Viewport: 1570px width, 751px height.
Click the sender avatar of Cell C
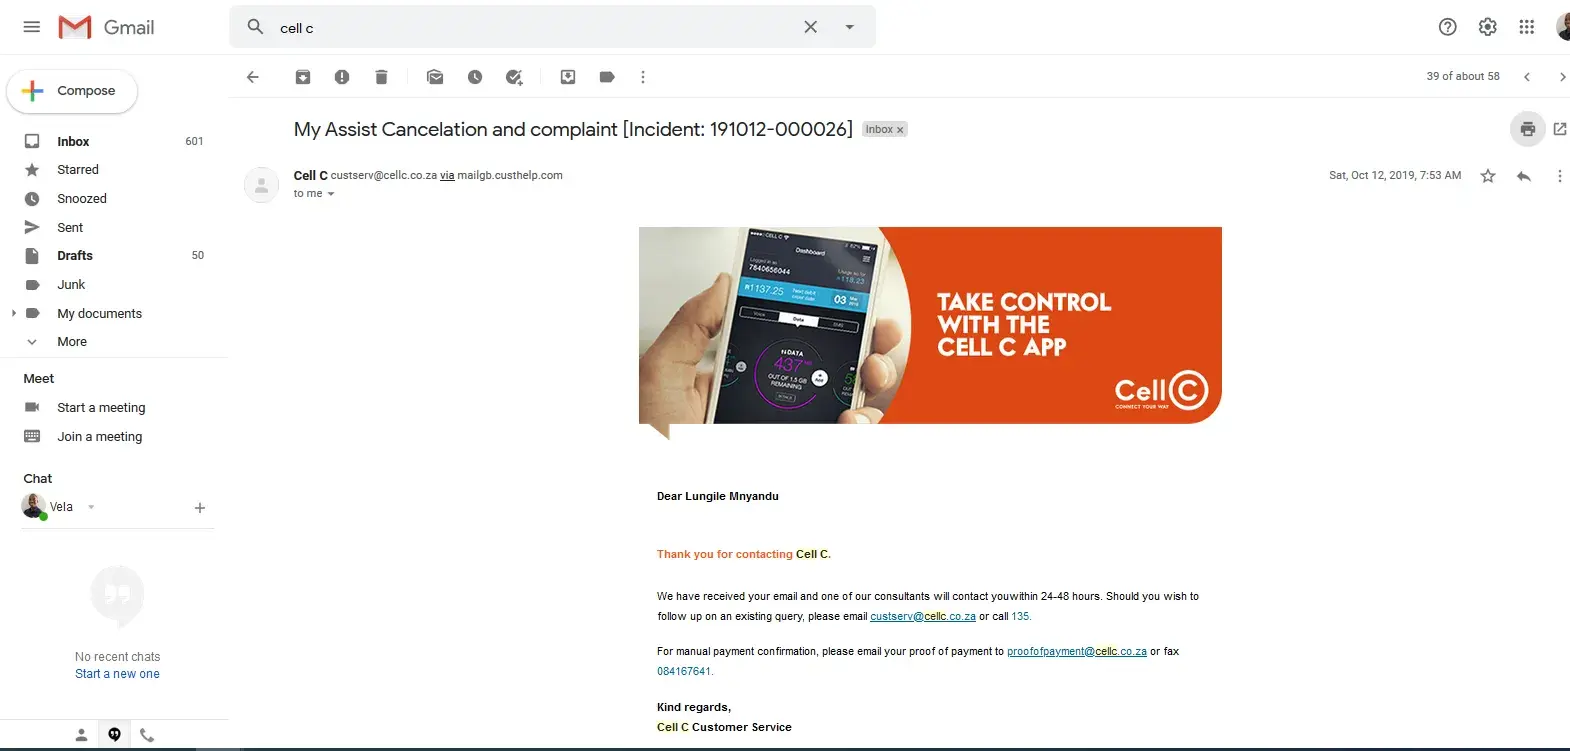click(x=261, y=185)
